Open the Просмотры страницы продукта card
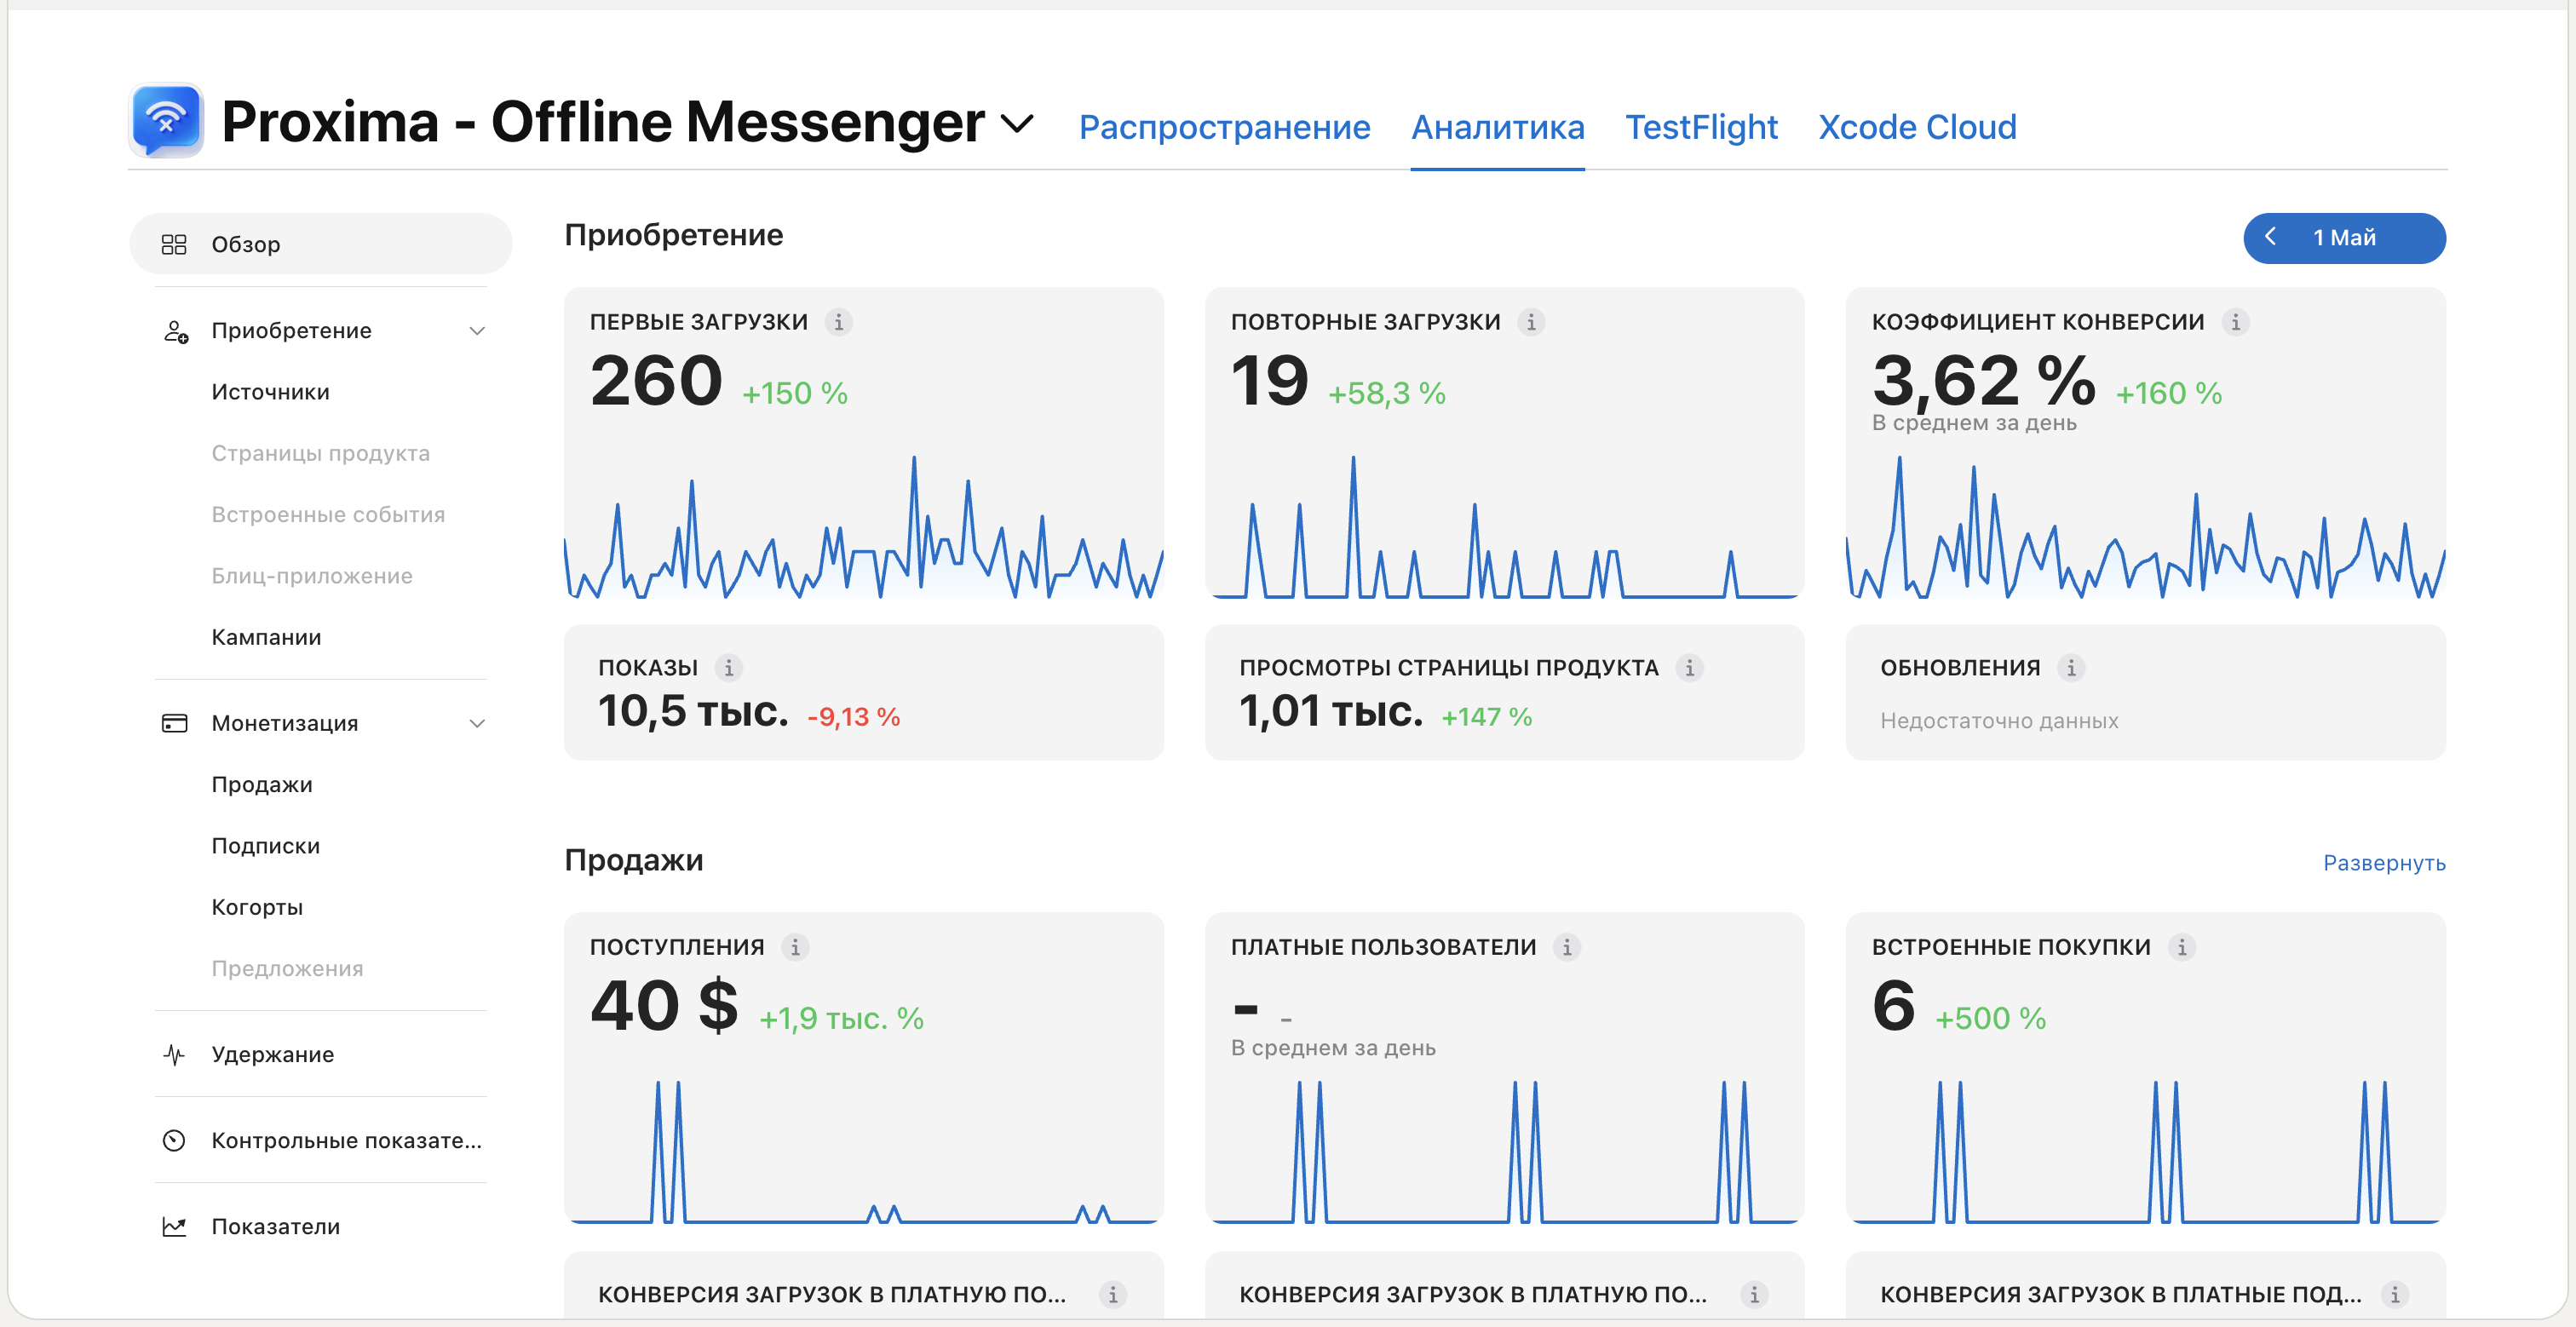The width and height of the screenshot is (2576, 1327). (1504, 692)
